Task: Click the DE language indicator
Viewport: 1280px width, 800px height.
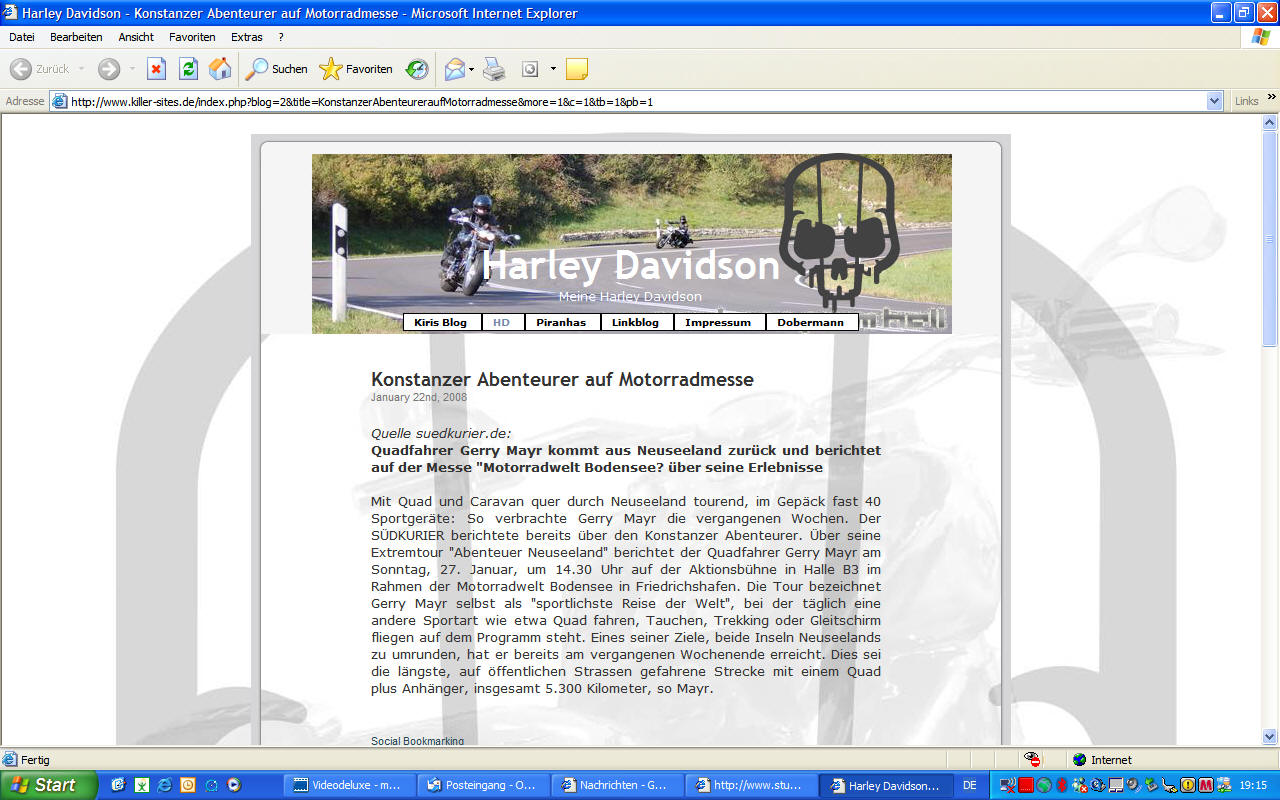Action: click(970, 785)
